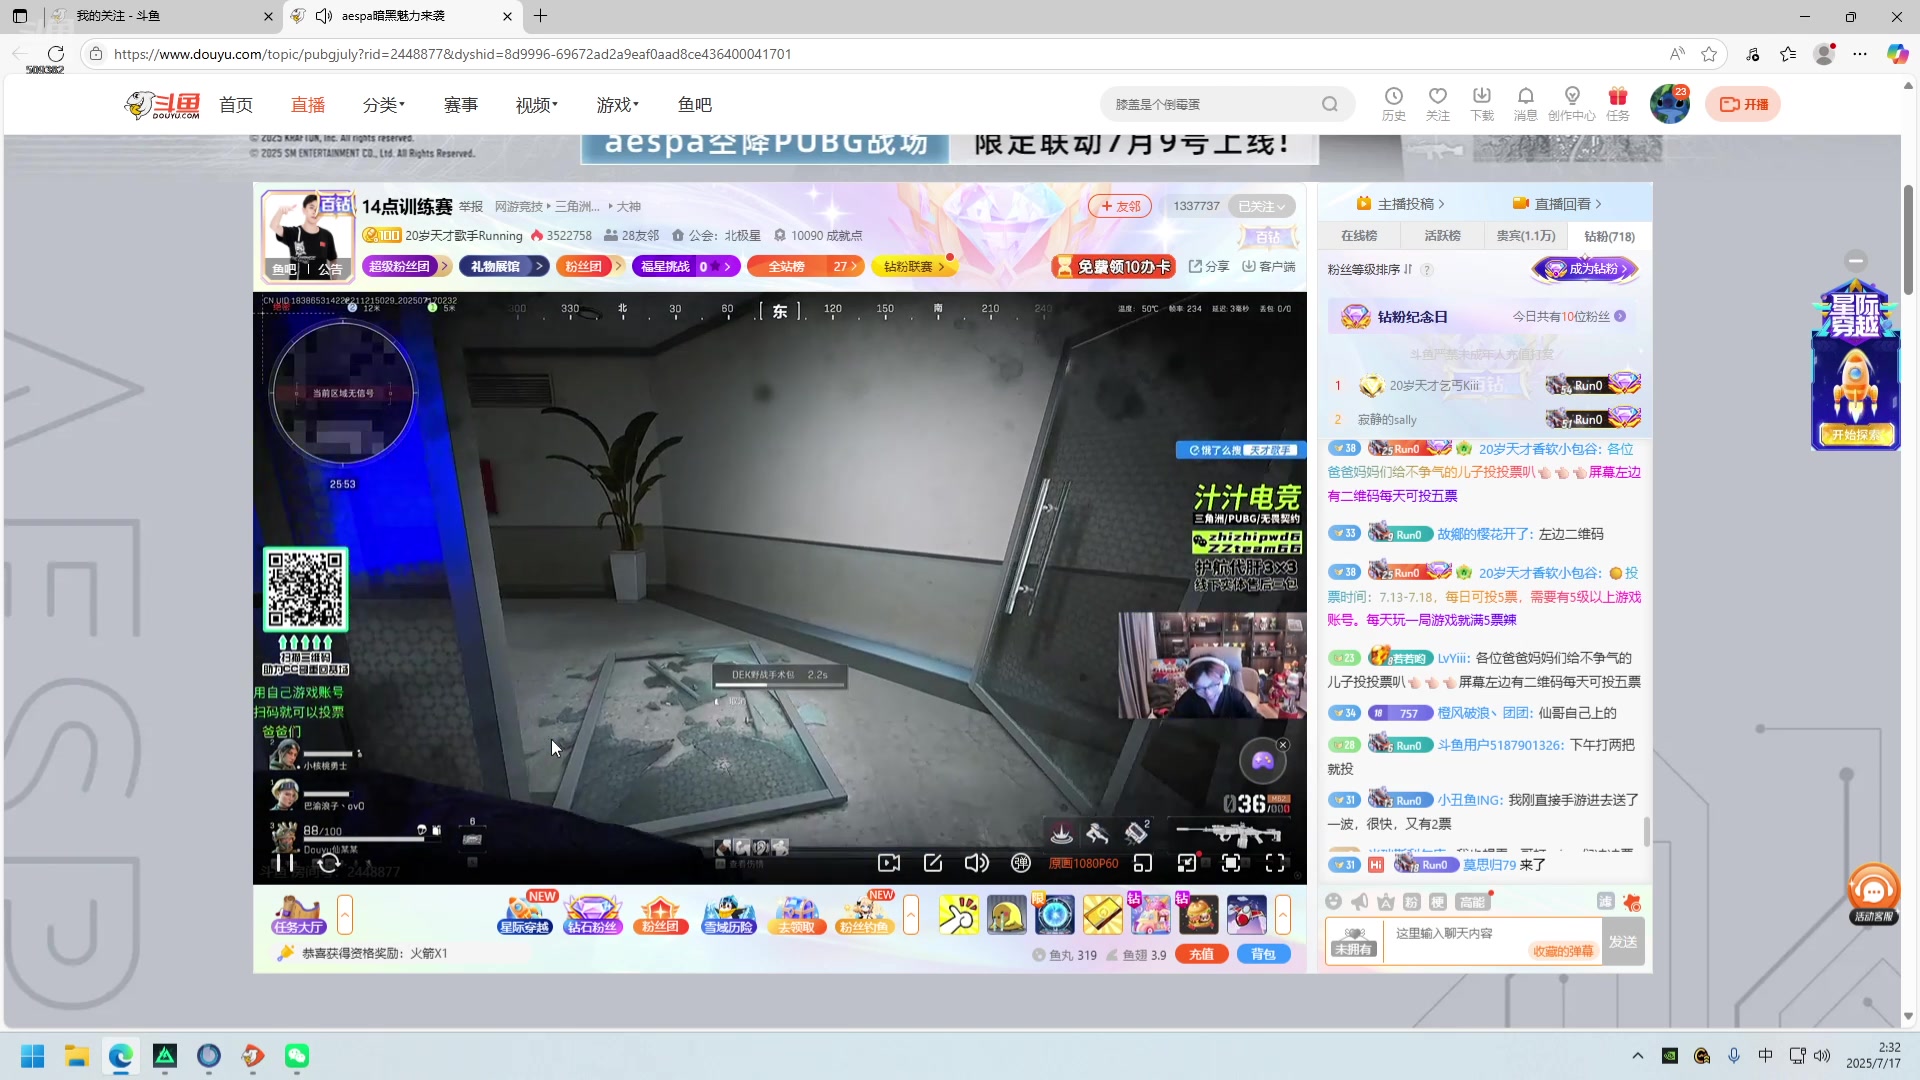Viewport: 1920px width, 1080px height.
Task: Open the 背包 backpack button
Action: click(1263, 954)
